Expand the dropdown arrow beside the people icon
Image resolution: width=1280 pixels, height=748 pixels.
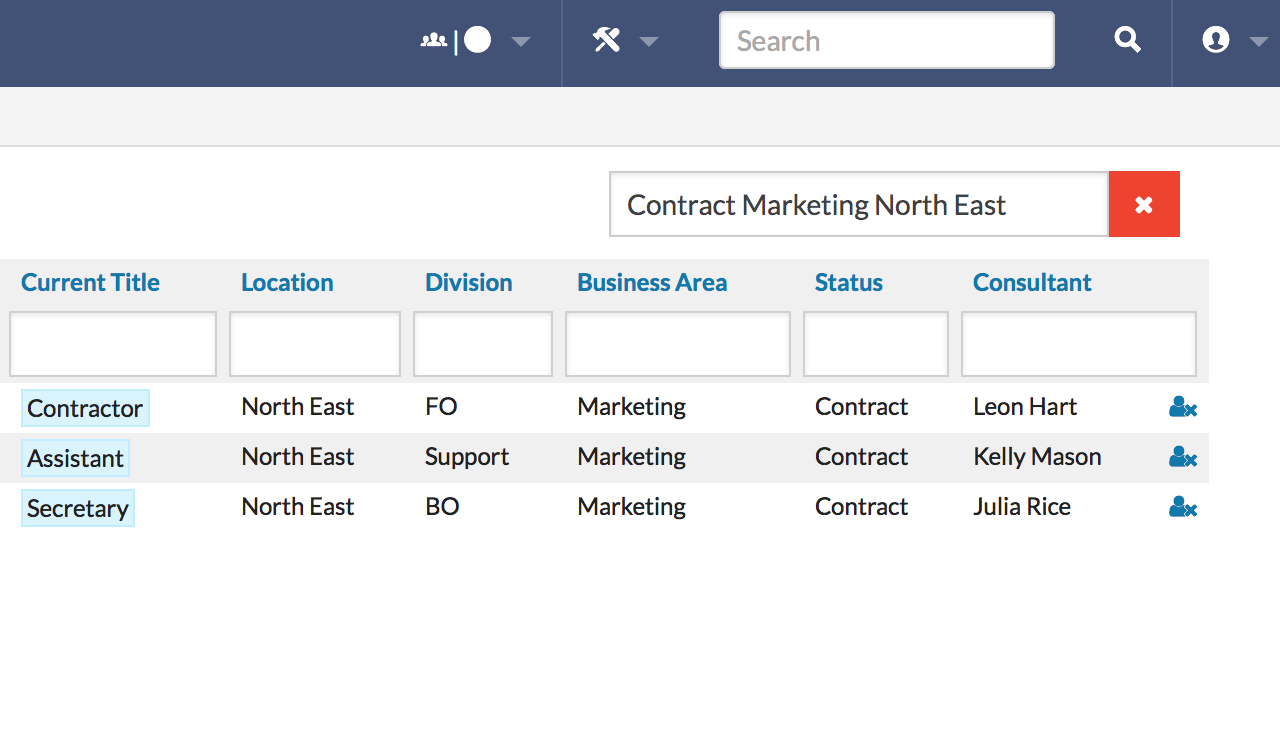pos(520,41)
